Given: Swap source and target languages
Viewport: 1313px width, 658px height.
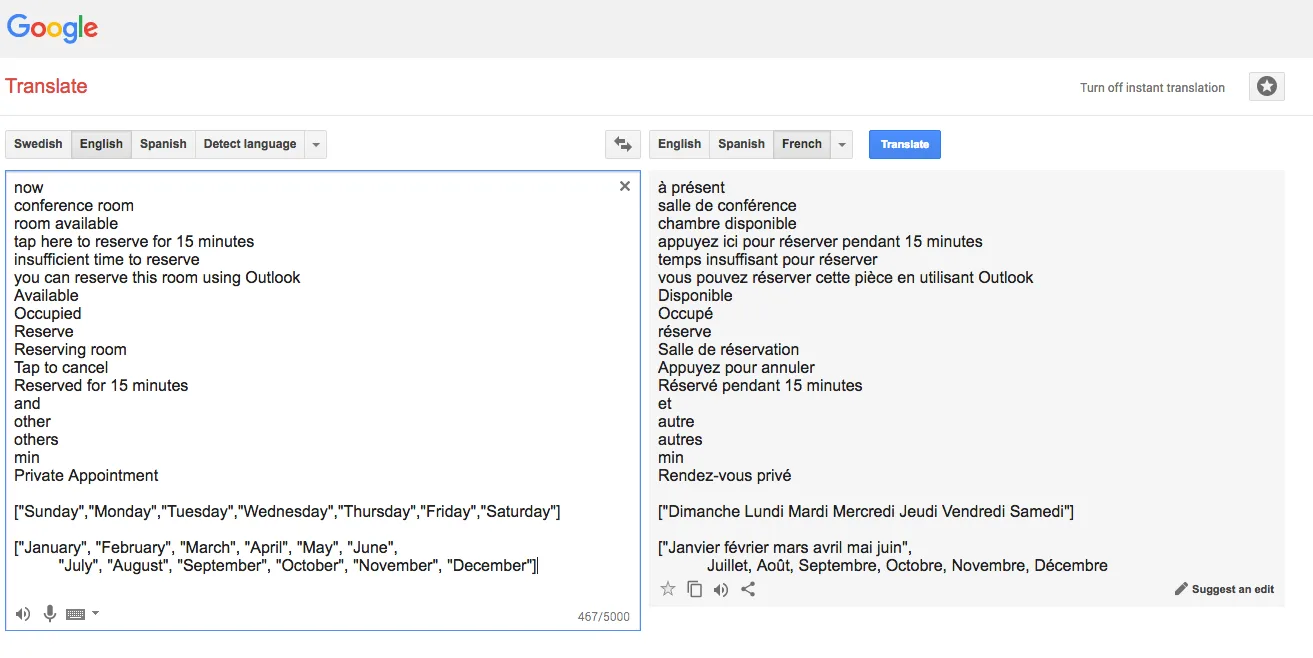Looking at the screenshot, I should [x=623, y=144].
